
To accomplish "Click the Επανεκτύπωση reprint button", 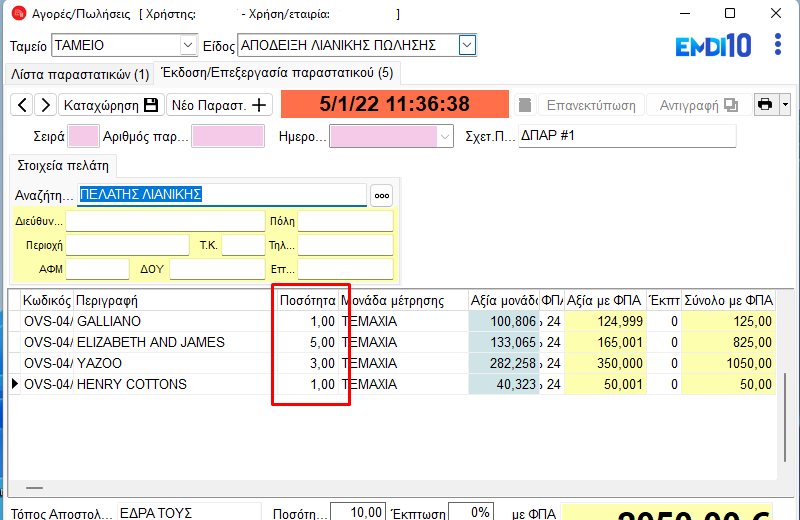I will click(591, 105).
